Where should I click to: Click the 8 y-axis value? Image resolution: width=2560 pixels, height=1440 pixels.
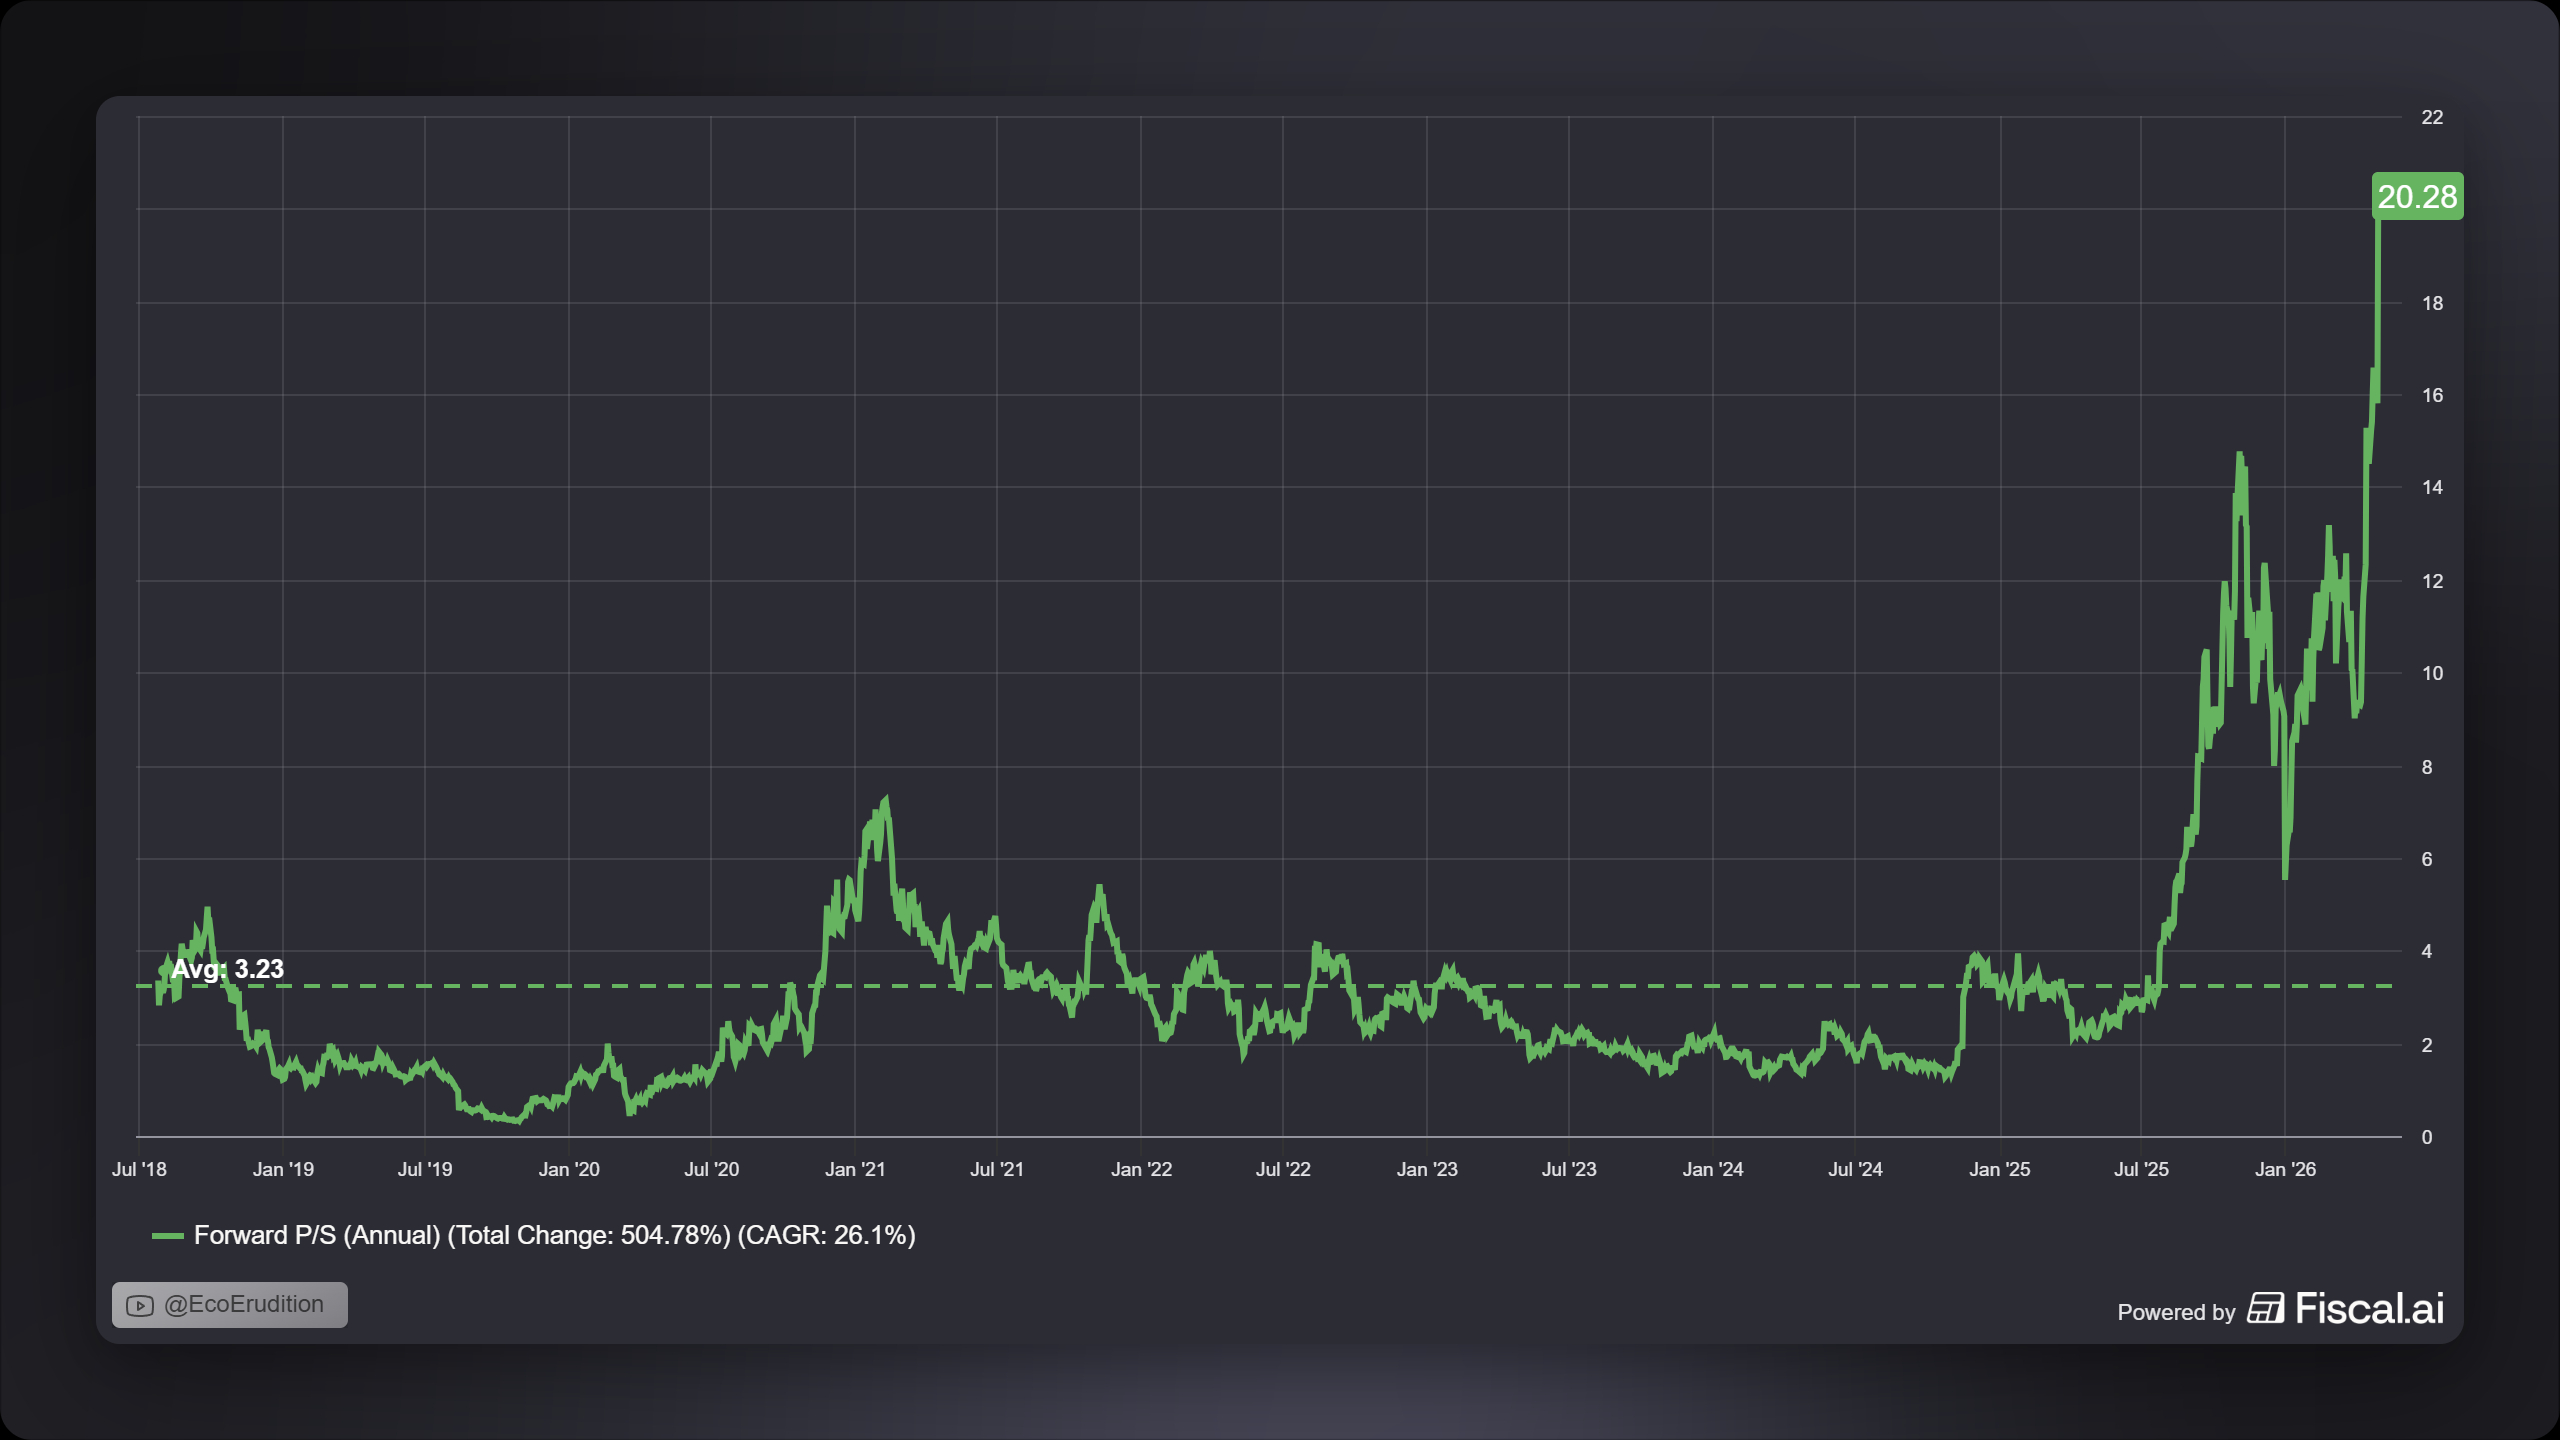[x=2427, y=767]
